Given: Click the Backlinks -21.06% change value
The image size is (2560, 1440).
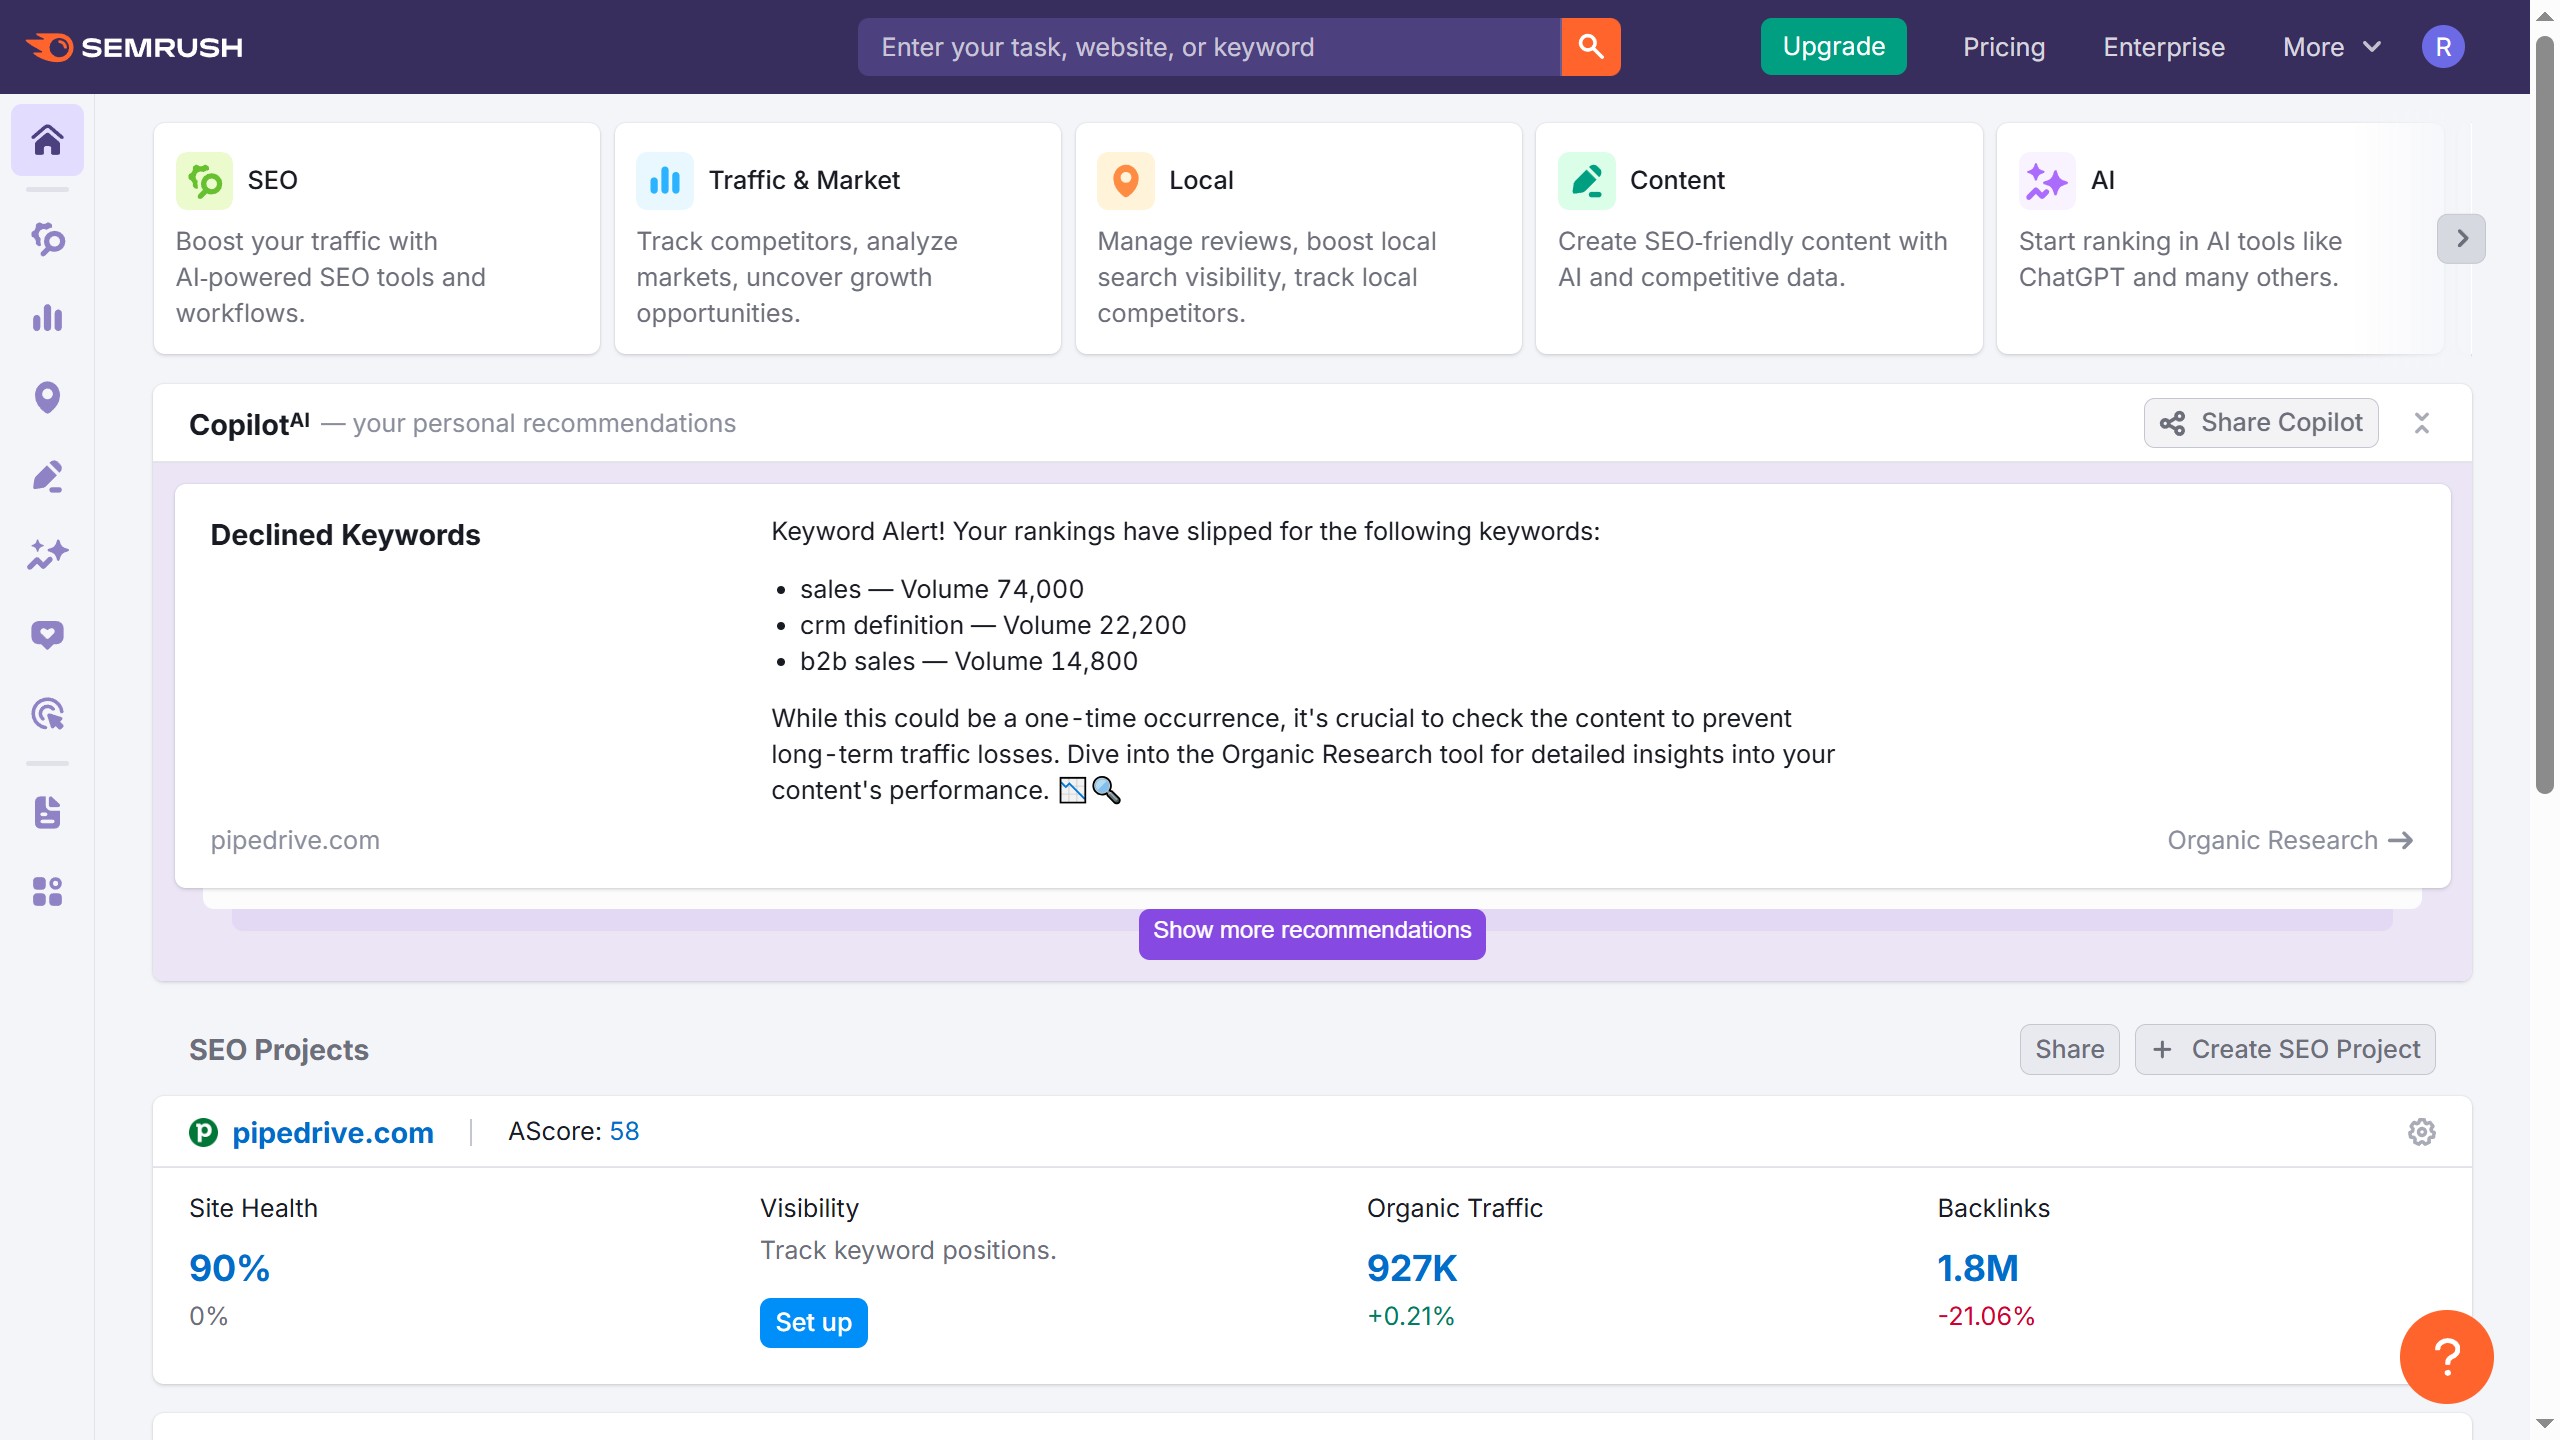Looking at the screenshot, I should point(1985,1317).
